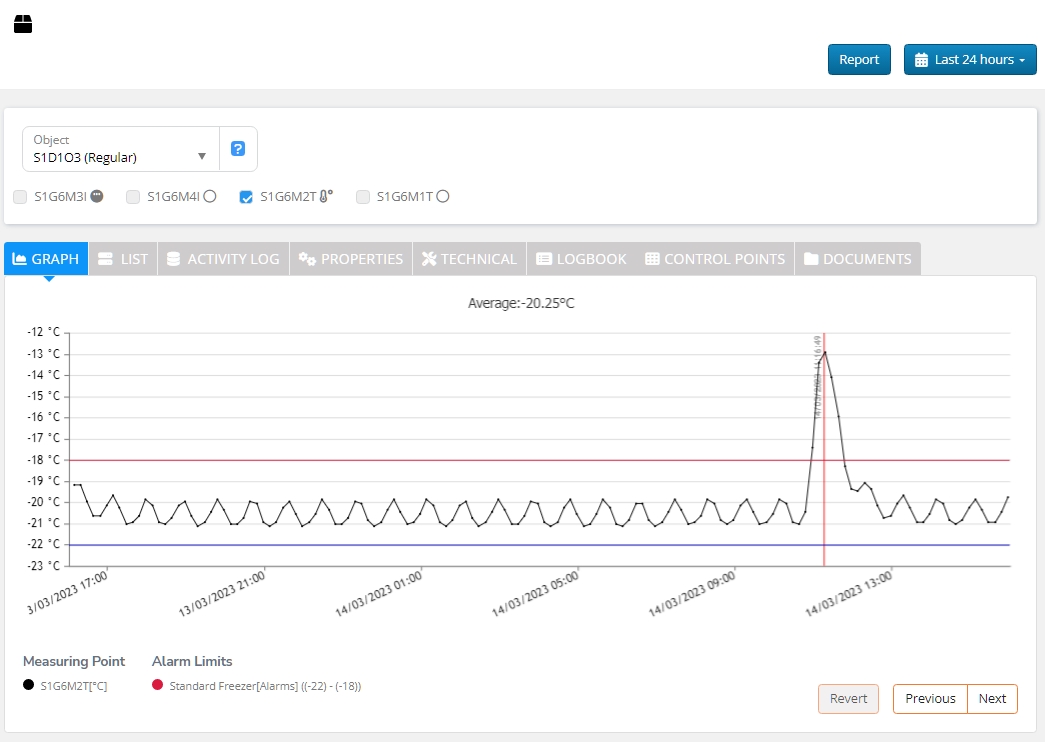Switch to the Activity Log tab
The width and height of the screenshot is (1045, 742).
(x=223, y=259)
